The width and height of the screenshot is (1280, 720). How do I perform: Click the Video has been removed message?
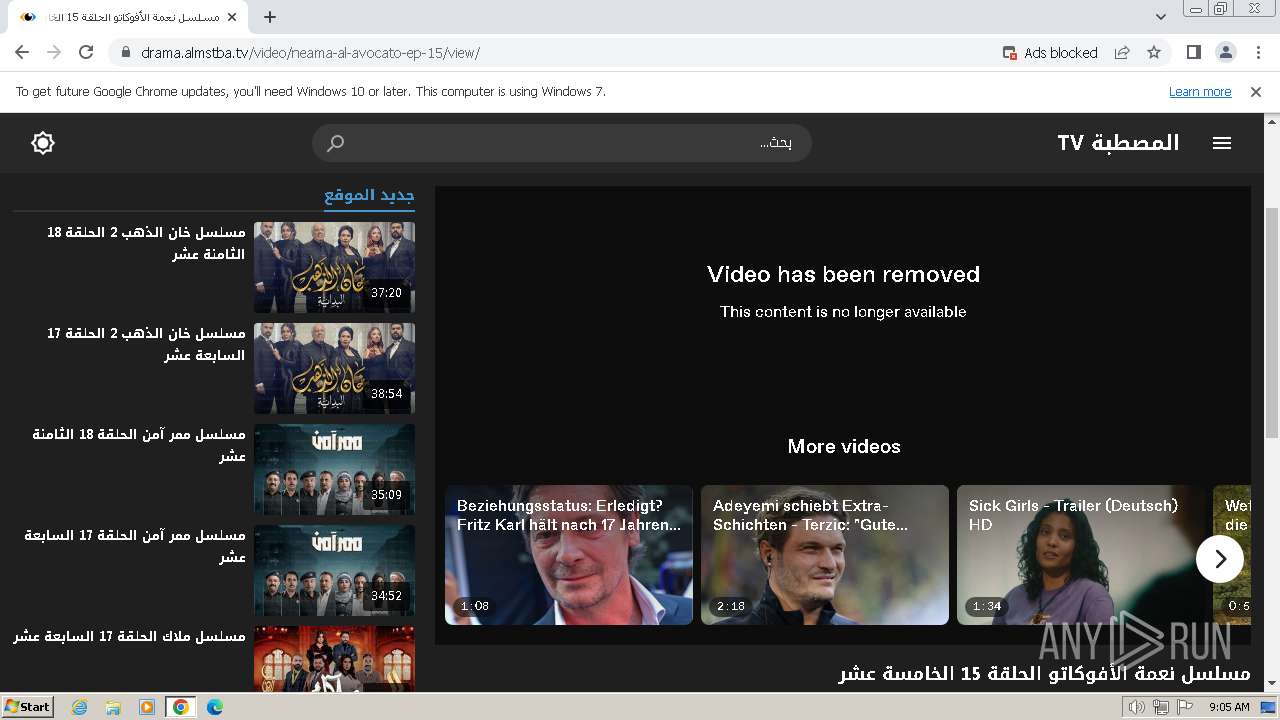(x=843, y=274)
